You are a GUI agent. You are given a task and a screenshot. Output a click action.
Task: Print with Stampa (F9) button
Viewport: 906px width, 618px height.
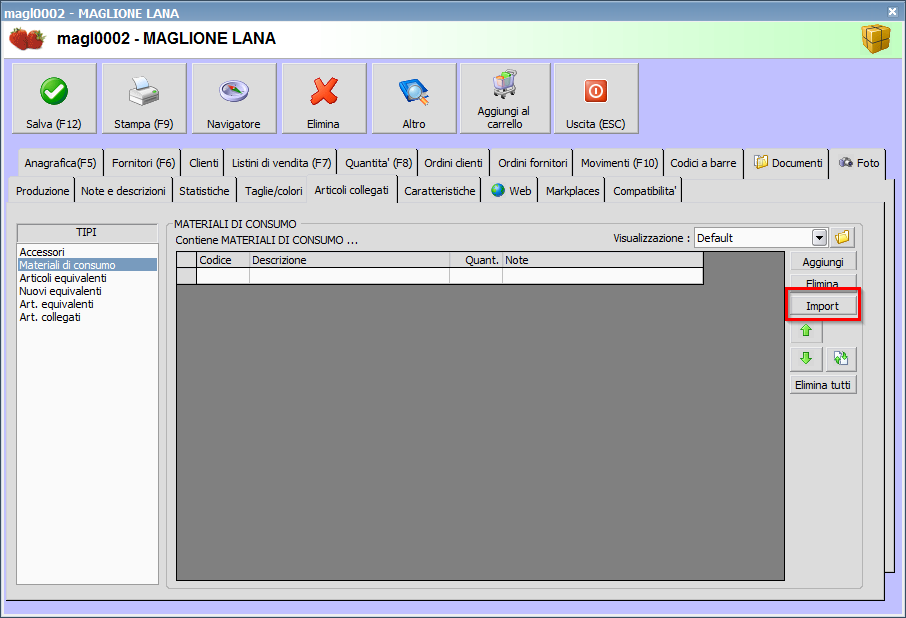144,98
